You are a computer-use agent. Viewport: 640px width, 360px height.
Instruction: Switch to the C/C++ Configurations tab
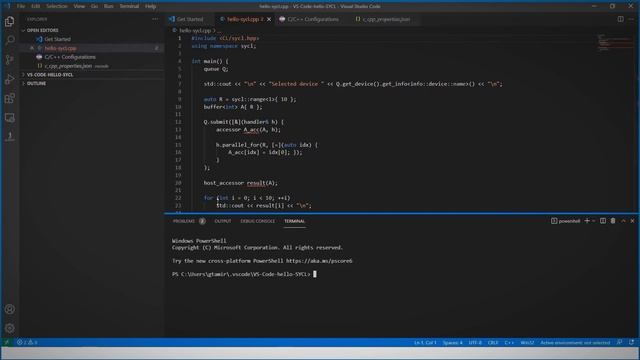[312, 19]
